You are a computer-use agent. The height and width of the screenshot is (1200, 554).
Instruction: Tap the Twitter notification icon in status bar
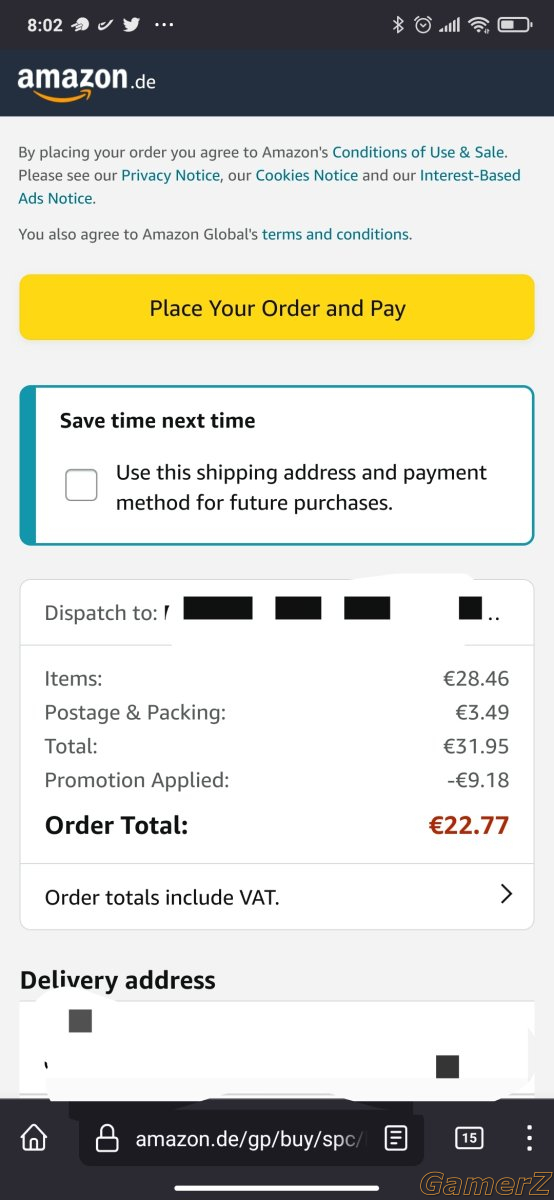click(131, 25)
